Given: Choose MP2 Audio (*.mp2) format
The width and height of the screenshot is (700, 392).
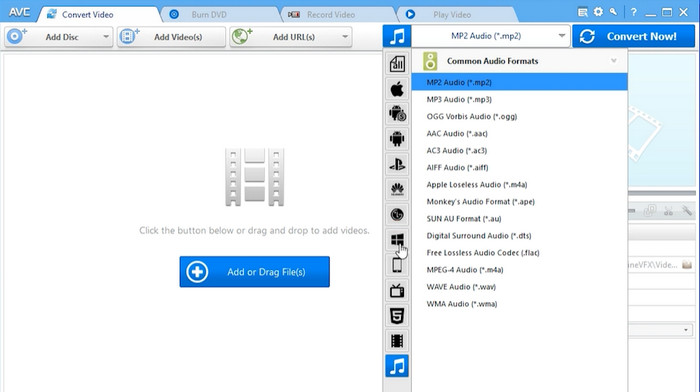Looking at the screenshot, I should click(x=519, y=82).
